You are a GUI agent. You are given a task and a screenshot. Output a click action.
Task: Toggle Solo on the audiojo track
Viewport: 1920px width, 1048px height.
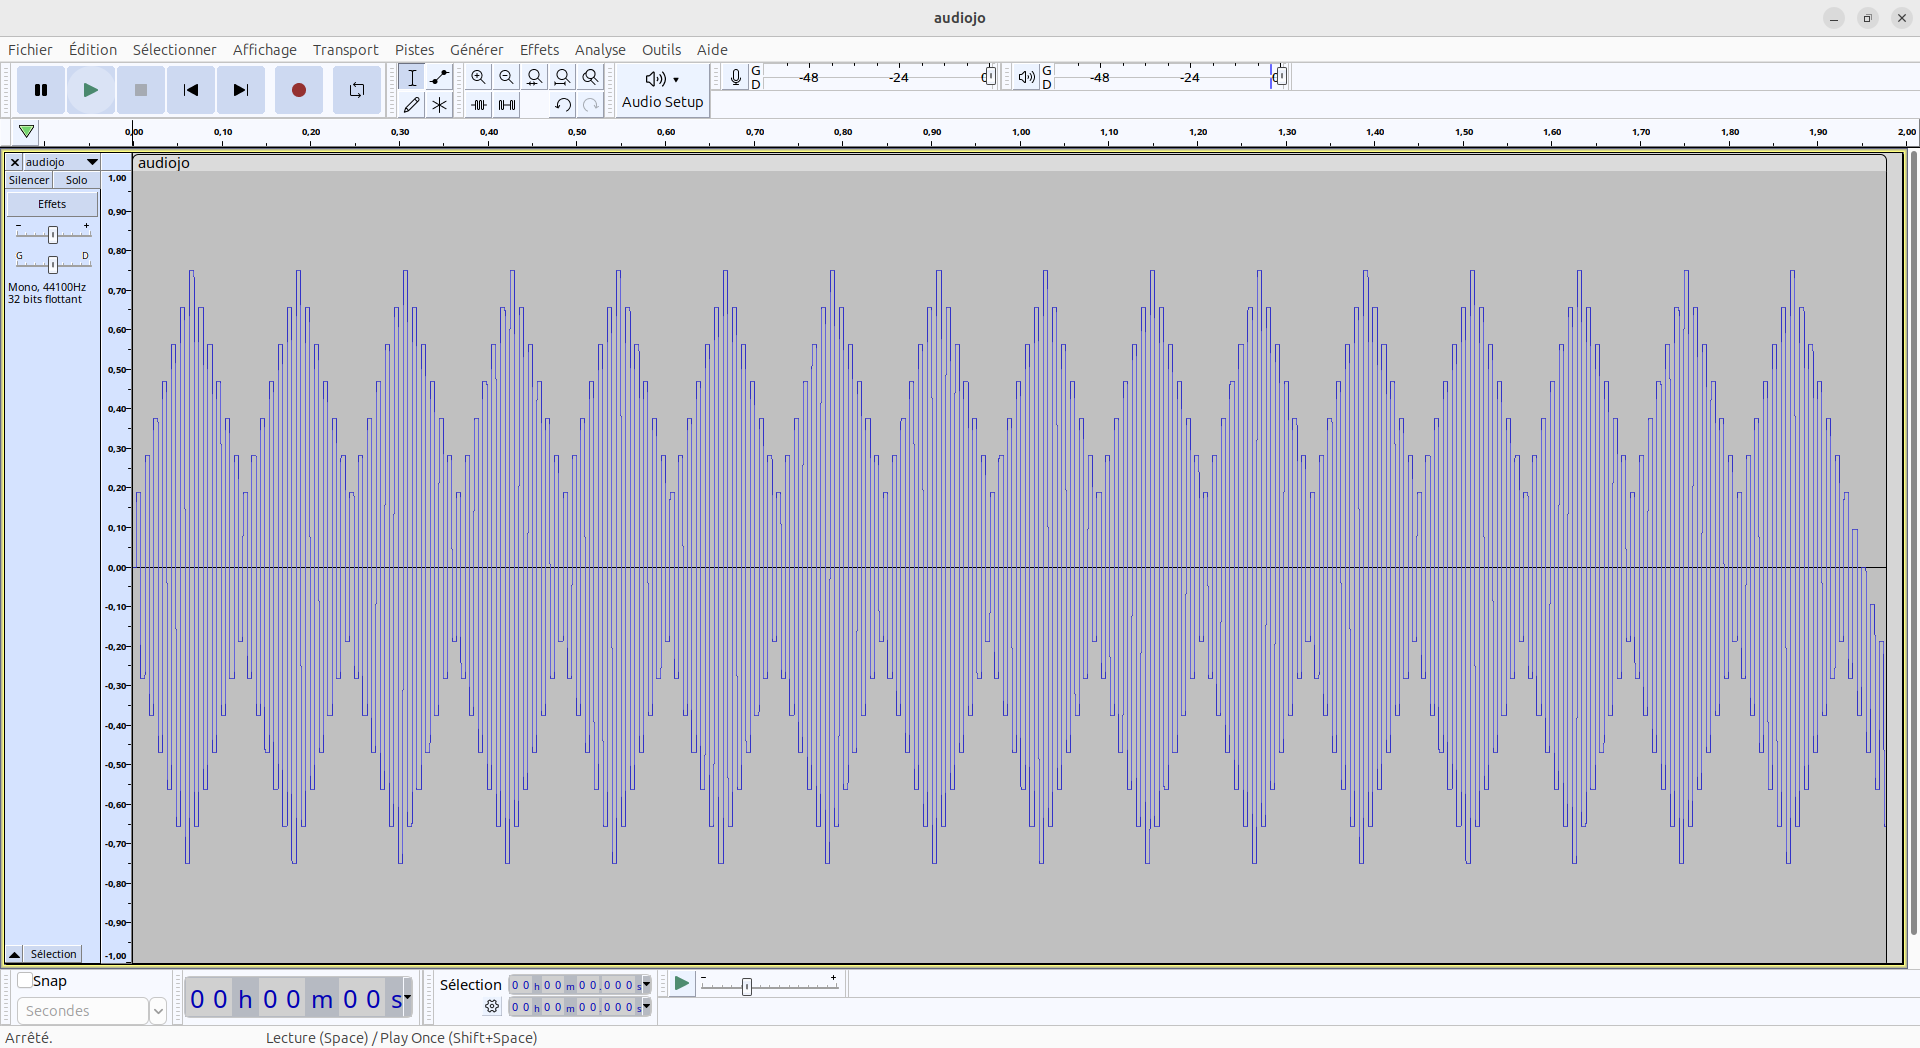(76, 180)
